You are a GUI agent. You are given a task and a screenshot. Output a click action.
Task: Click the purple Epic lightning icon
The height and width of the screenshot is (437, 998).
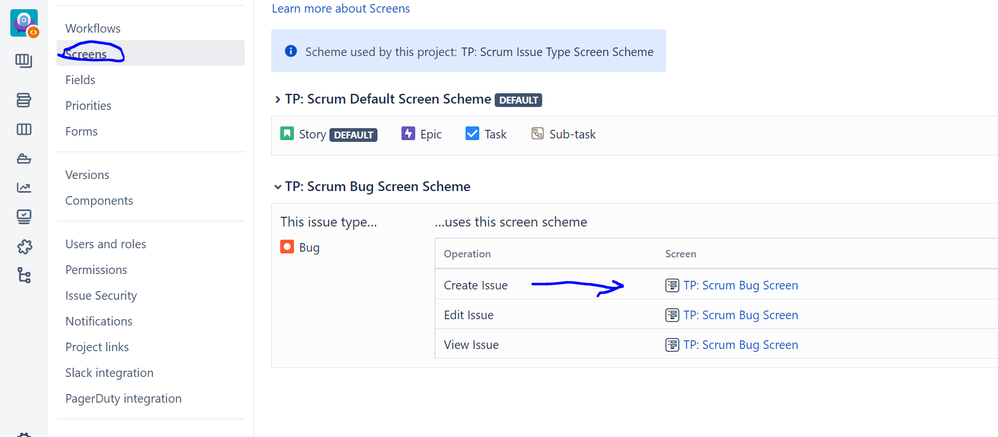[408, 134]
